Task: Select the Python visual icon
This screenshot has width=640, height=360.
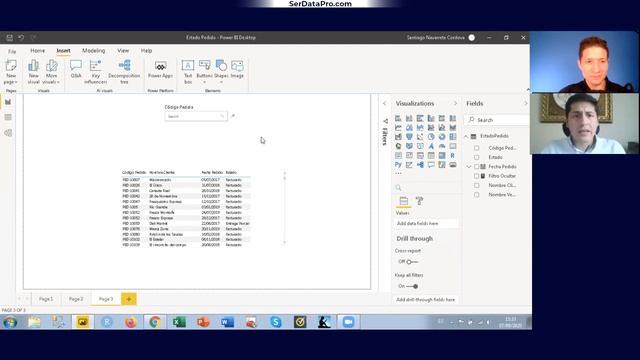Action: coord(398,165)
